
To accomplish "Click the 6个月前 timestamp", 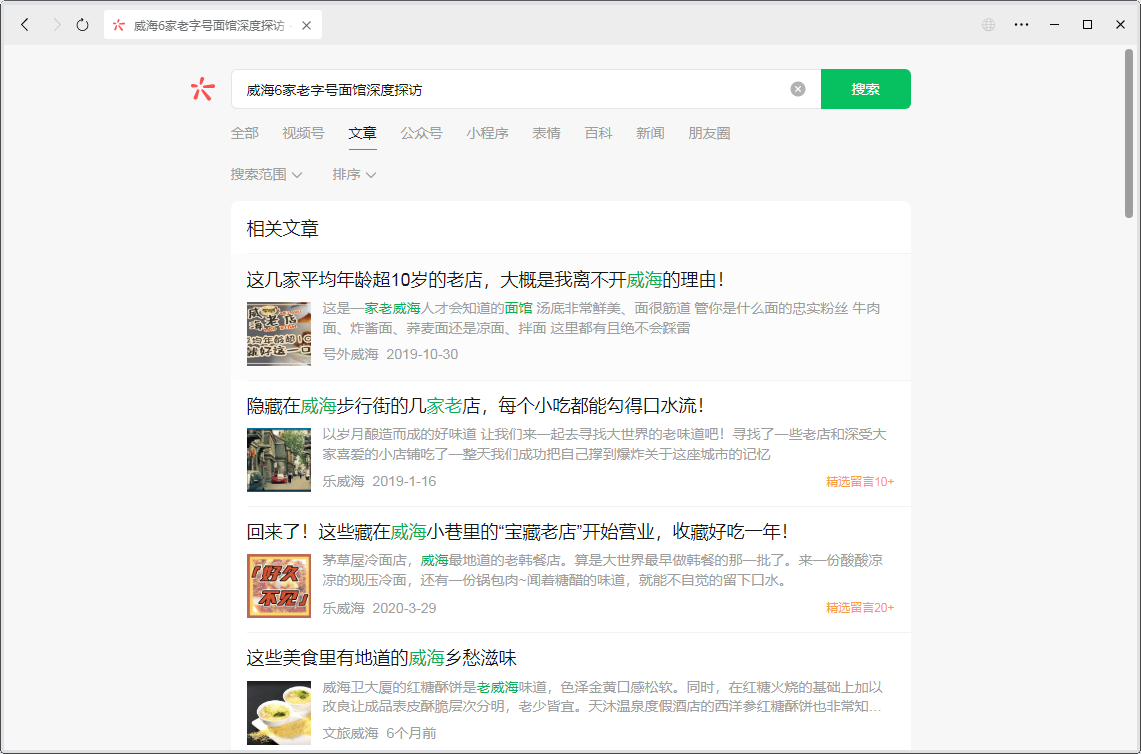I will tap(411, 733).
